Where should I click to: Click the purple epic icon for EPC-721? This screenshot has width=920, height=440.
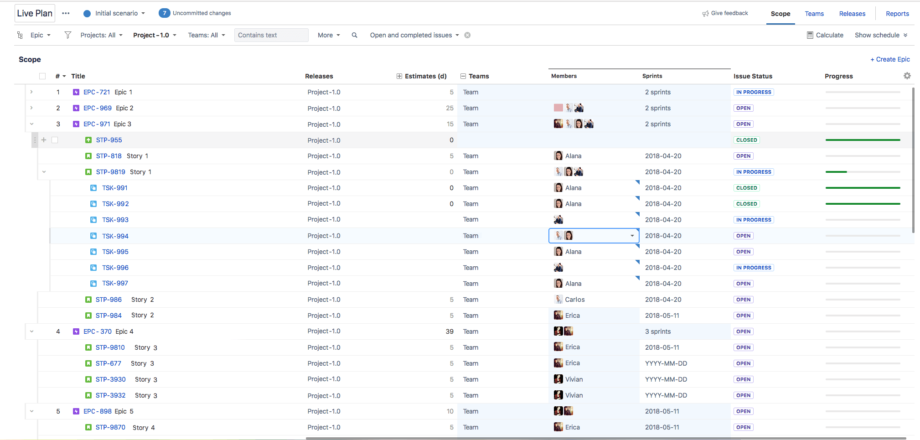[x=76, y=92]
